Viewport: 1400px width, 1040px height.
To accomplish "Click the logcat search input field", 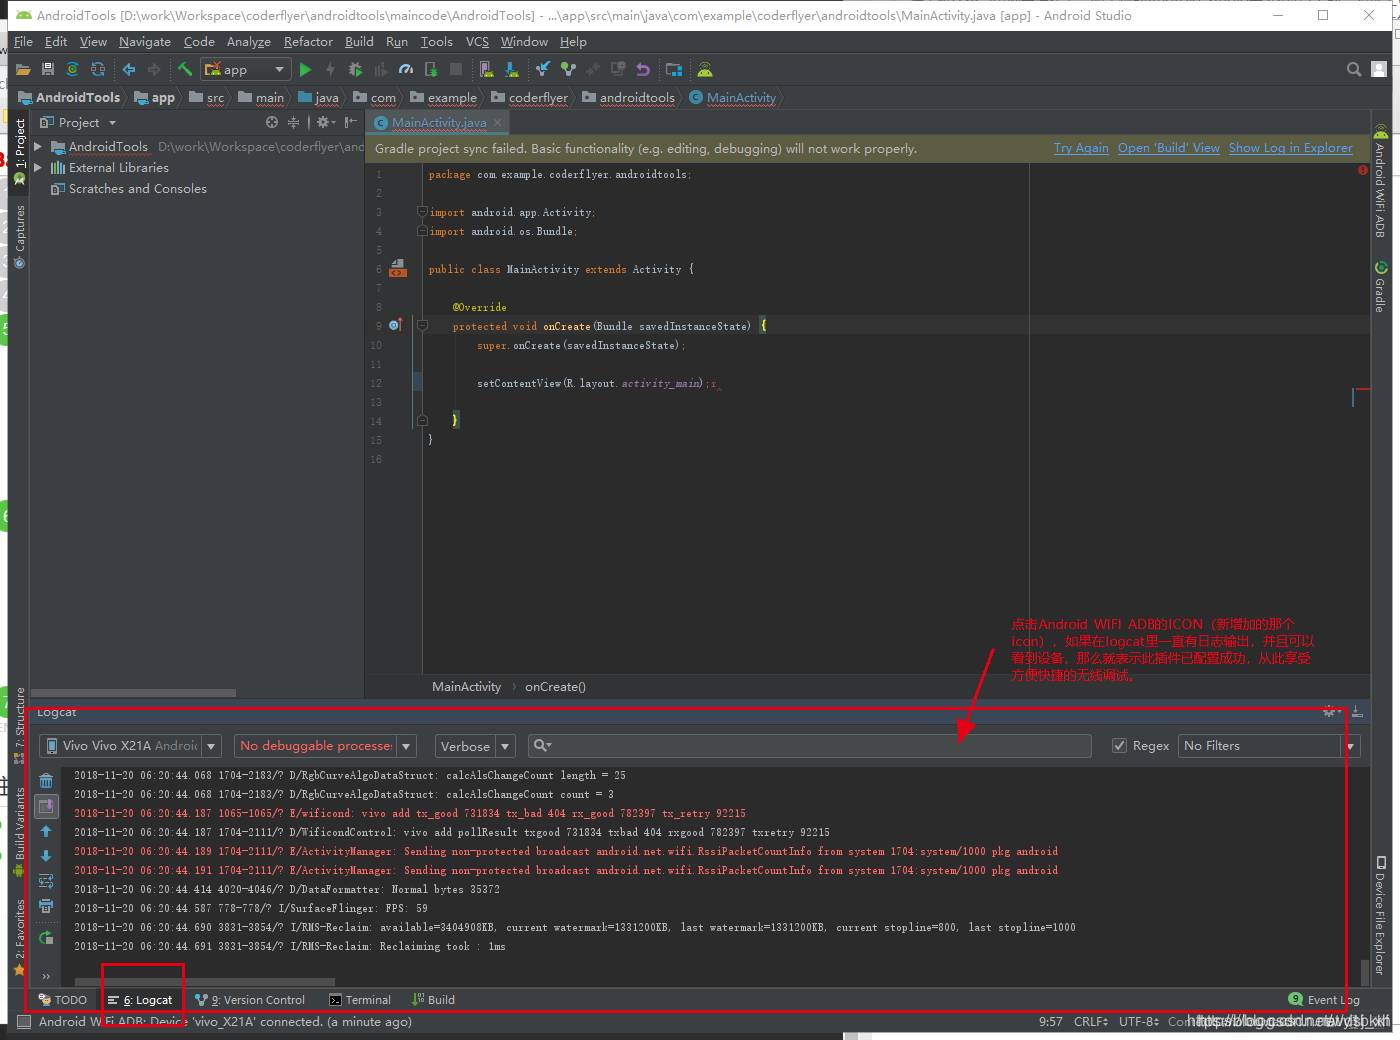I will [809, 746].
